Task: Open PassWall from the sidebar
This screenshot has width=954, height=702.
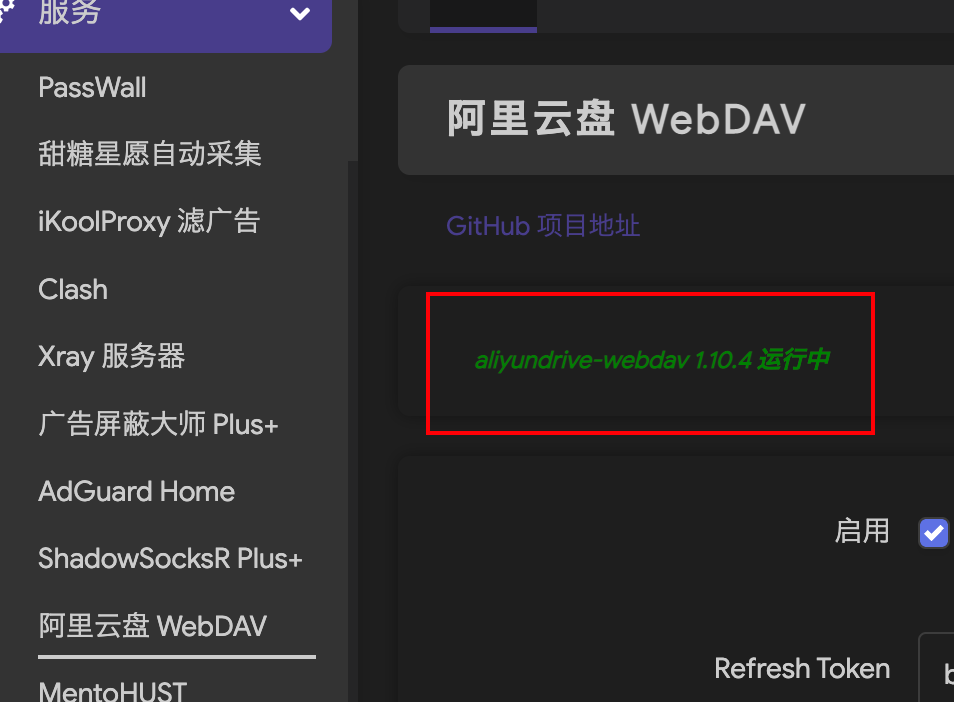Action: coord(92,88)
